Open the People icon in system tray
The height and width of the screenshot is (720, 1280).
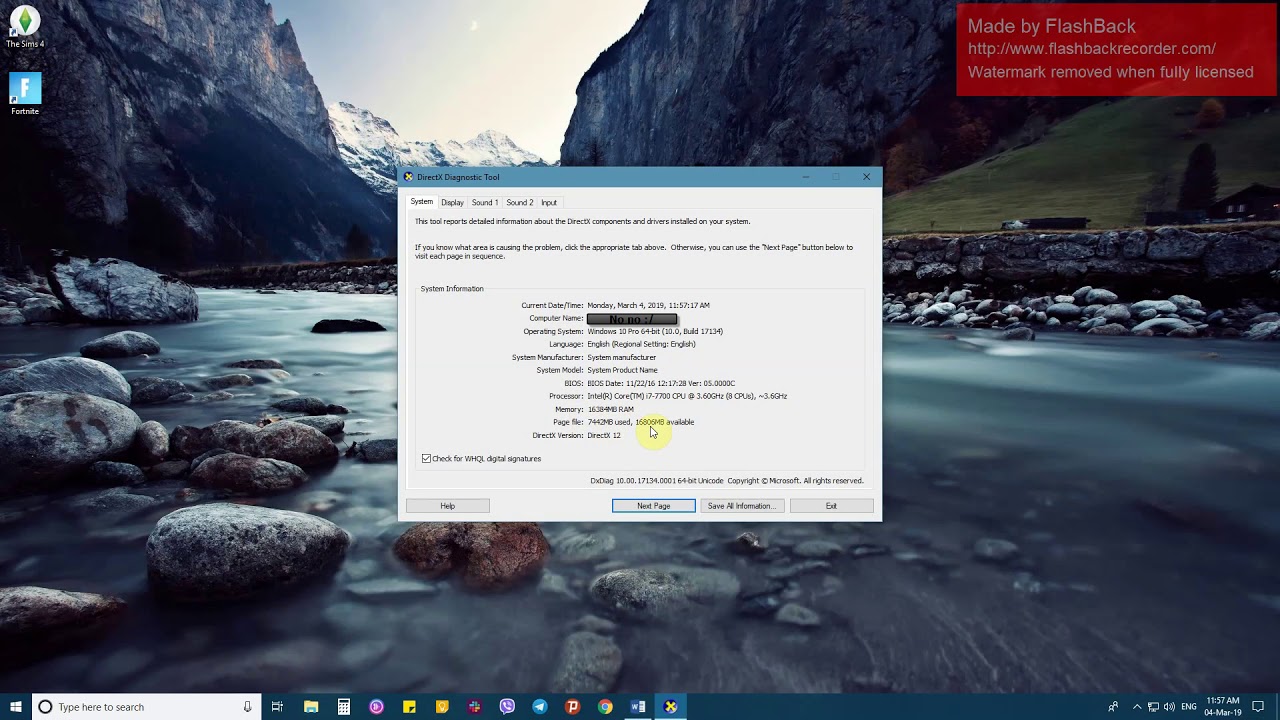(x=1113, y=707)
